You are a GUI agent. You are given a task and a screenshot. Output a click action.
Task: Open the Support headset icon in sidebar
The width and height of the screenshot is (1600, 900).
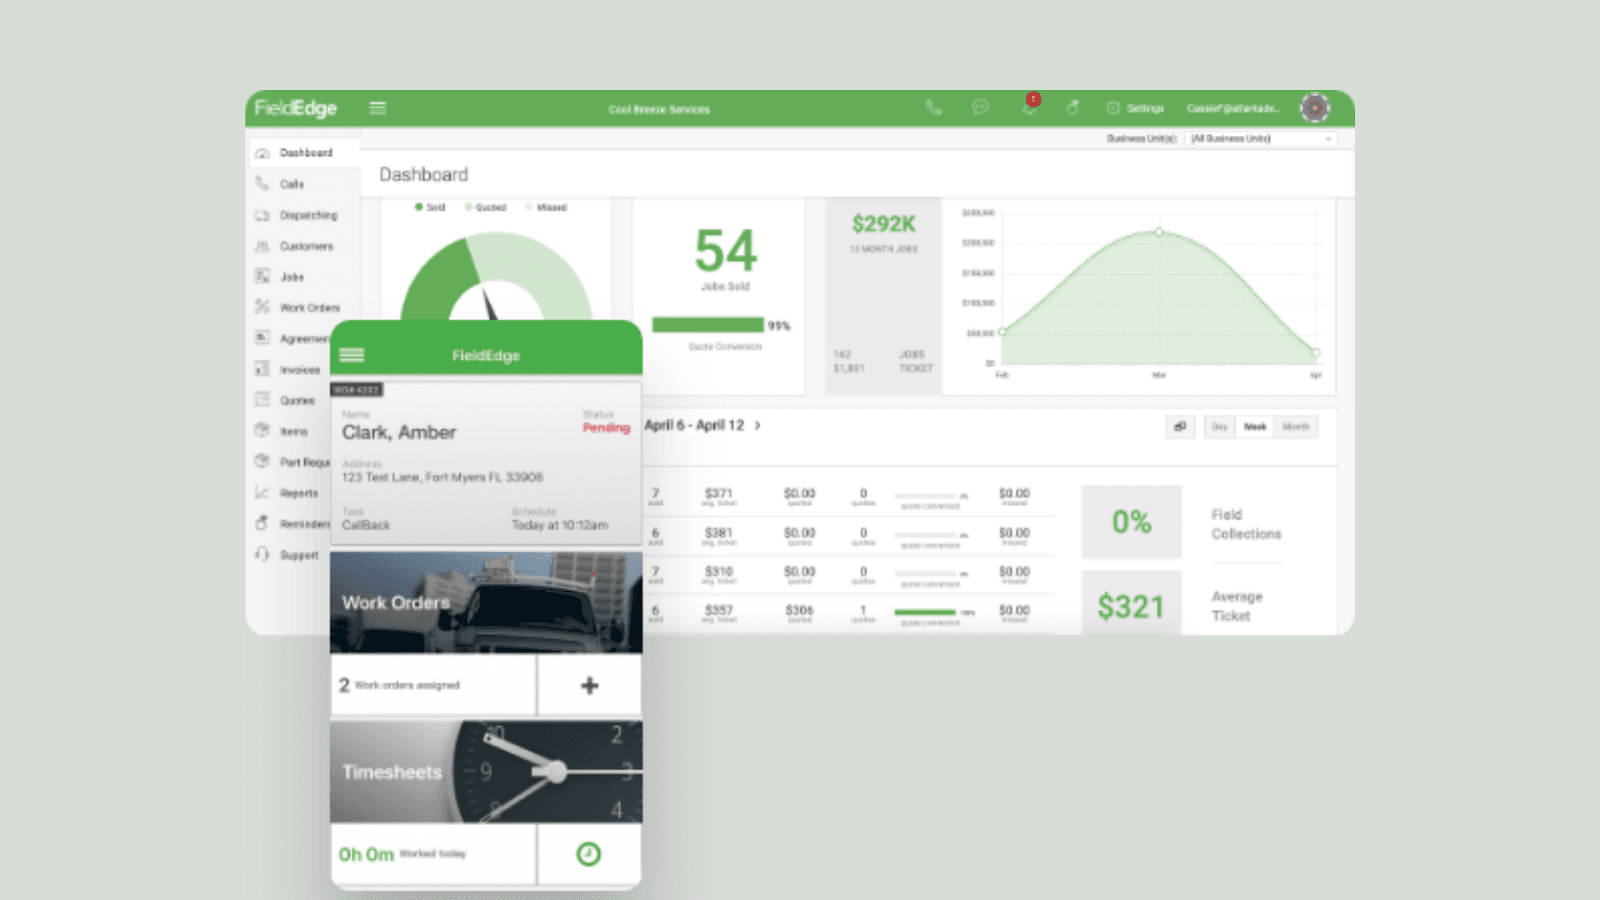[262, 554]
